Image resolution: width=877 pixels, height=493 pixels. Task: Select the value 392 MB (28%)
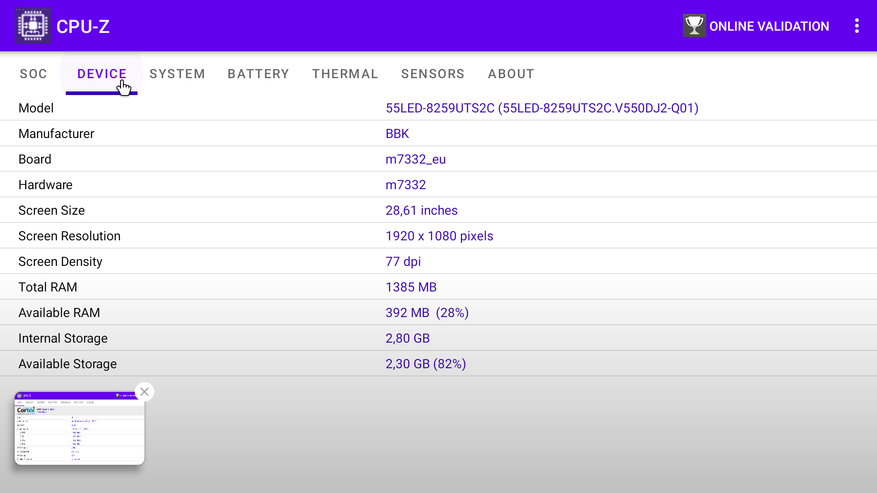pyautogui.click(x=427, y=313)
